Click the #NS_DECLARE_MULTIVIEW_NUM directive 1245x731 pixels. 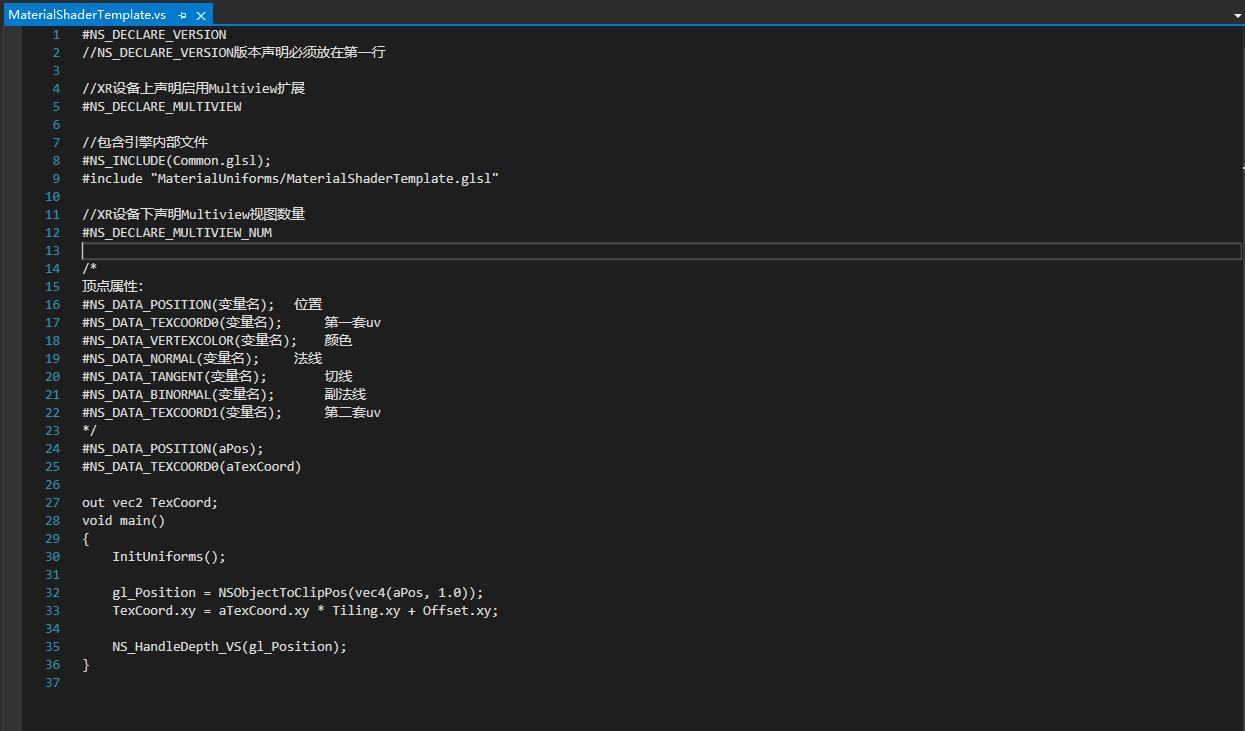(176, 233)
